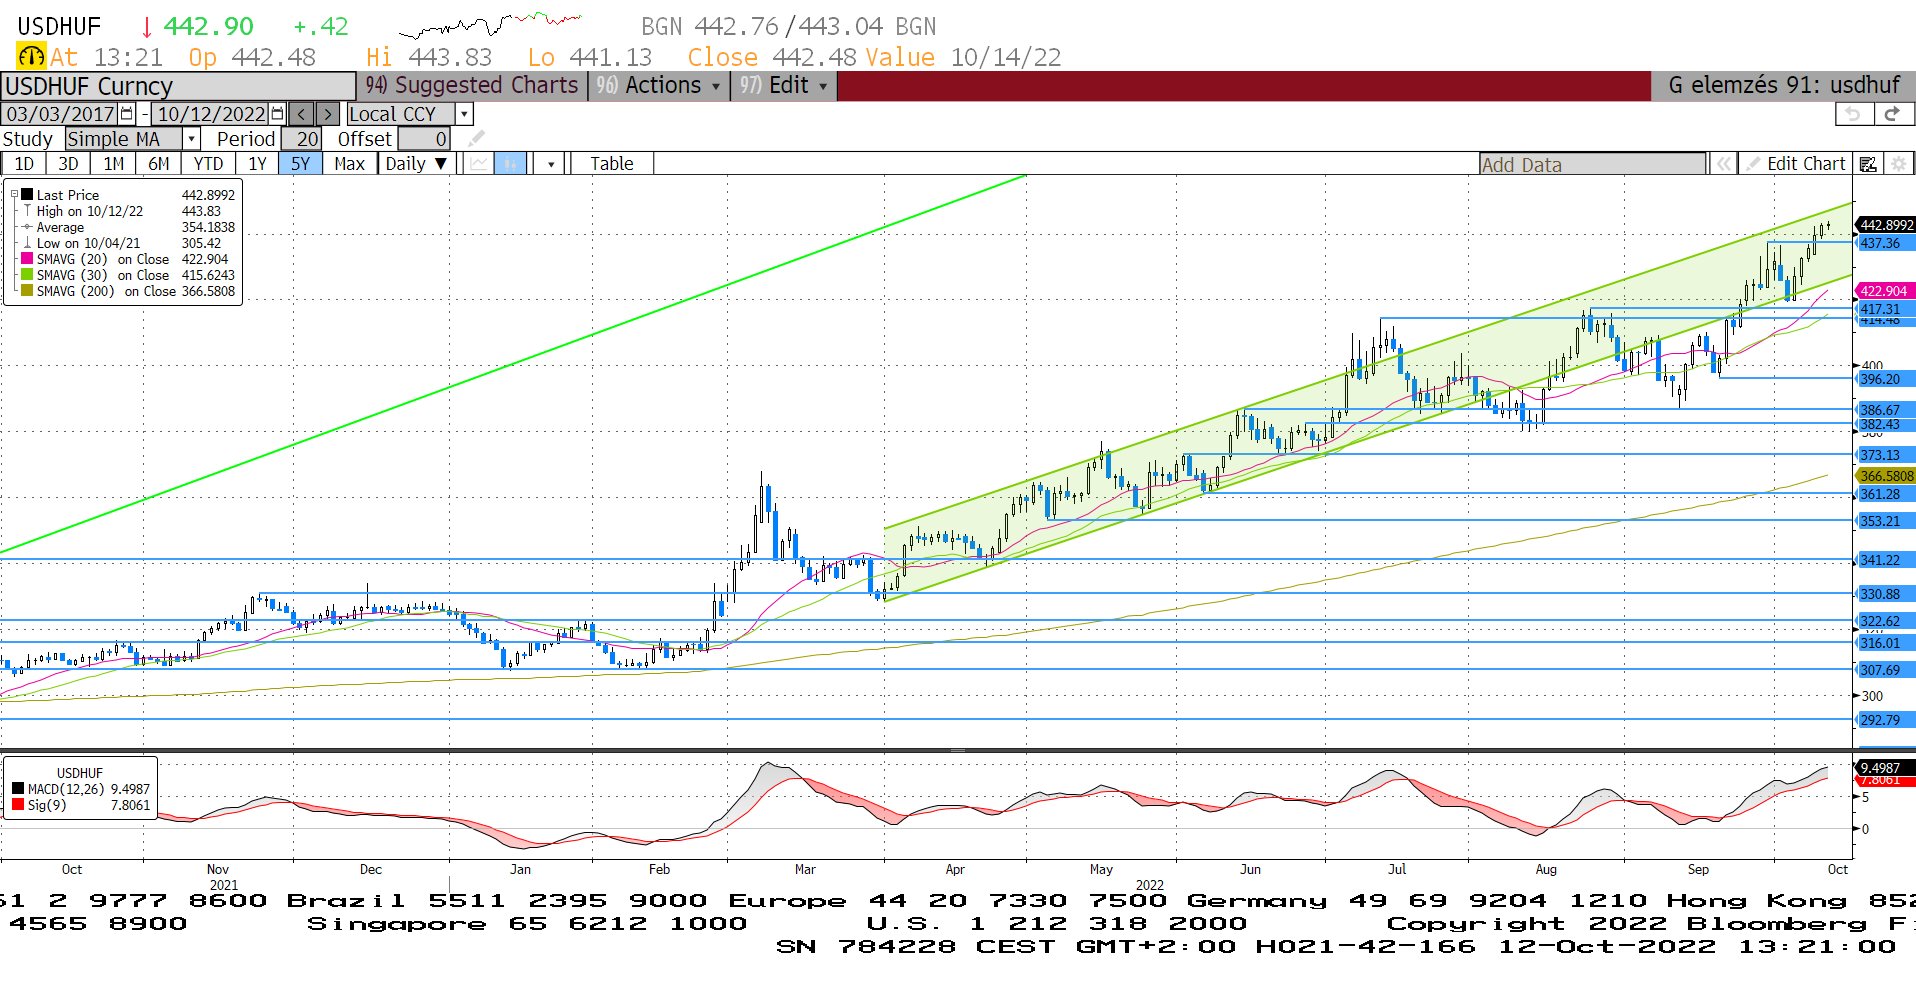The image size is (1916, 1002).
Task: Open the Edit dropdown menu
Action: tap(784, 86)
